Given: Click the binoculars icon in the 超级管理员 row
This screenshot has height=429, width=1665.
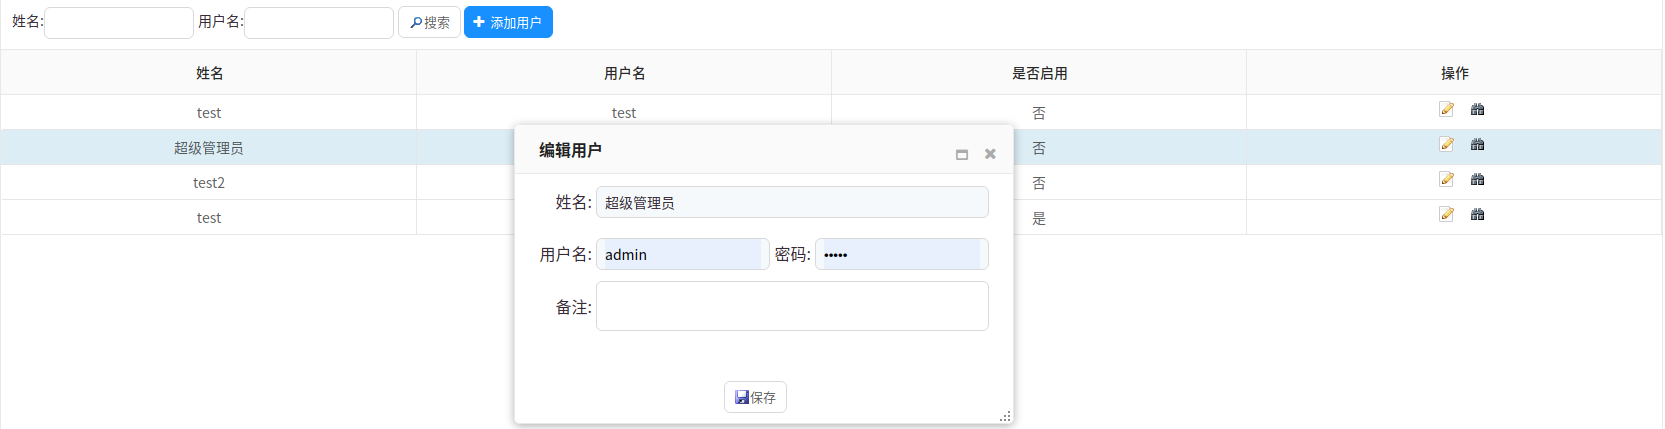Looking at the screenshot, I should point(1477,144).
